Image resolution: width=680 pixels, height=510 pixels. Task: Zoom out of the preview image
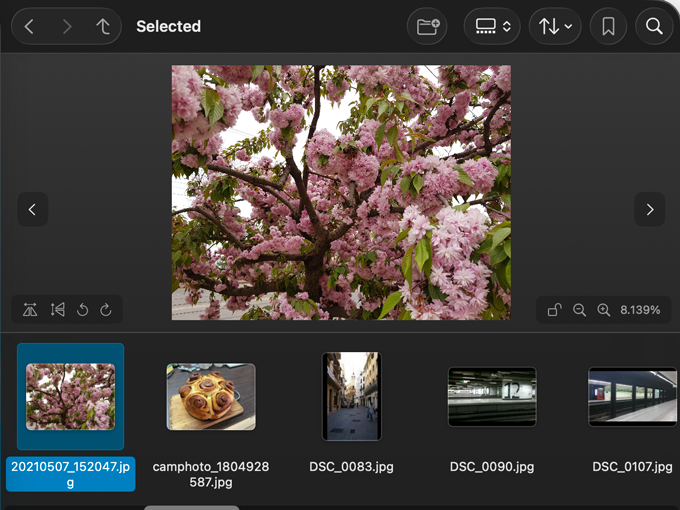coord(579,310)
